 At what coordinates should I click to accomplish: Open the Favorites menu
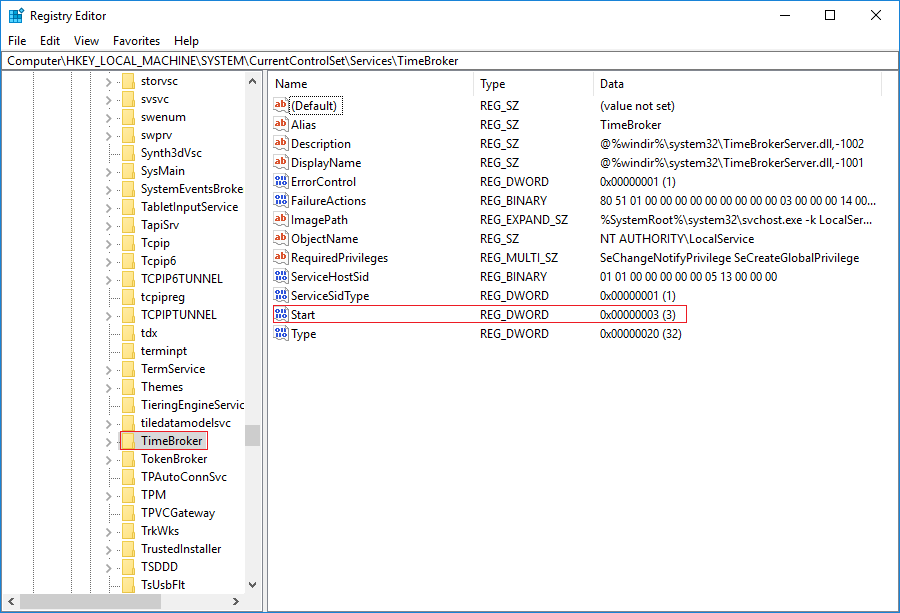[x=136, y=41]
